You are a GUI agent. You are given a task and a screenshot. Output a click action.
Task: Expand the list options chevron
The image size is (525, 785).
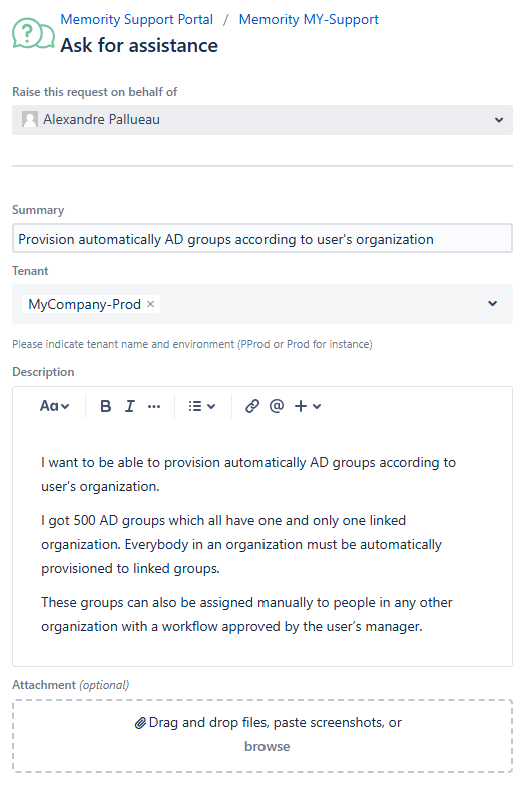click(211, 407)
